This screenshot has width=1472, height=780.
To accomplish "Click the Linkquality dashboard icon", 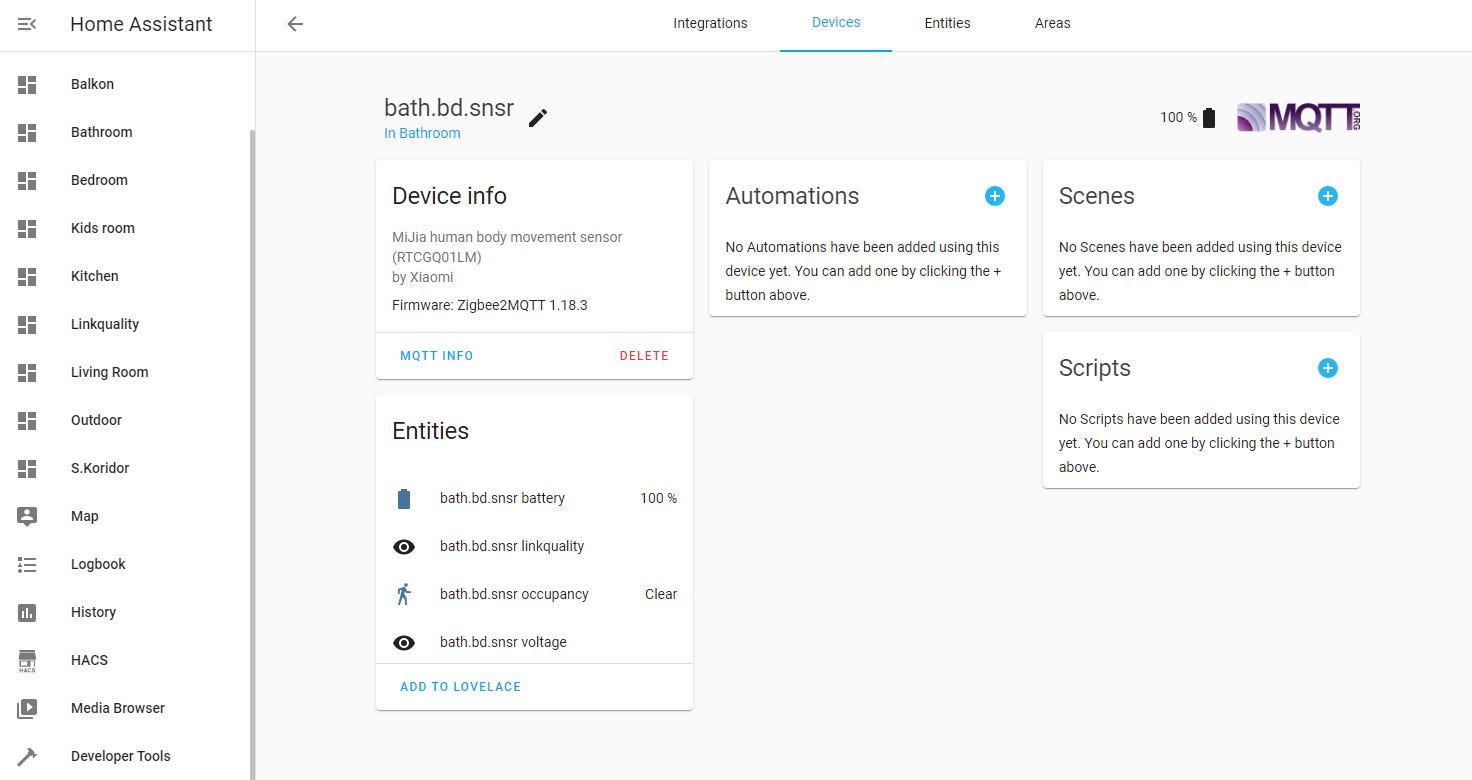I will pos(27,324).
